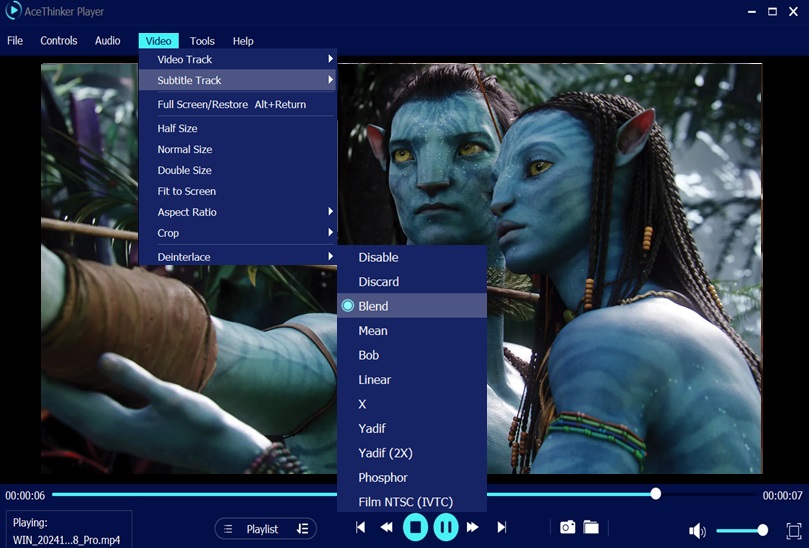Skip to the next track
Screen dimensions: 809x548
[501, 527]
